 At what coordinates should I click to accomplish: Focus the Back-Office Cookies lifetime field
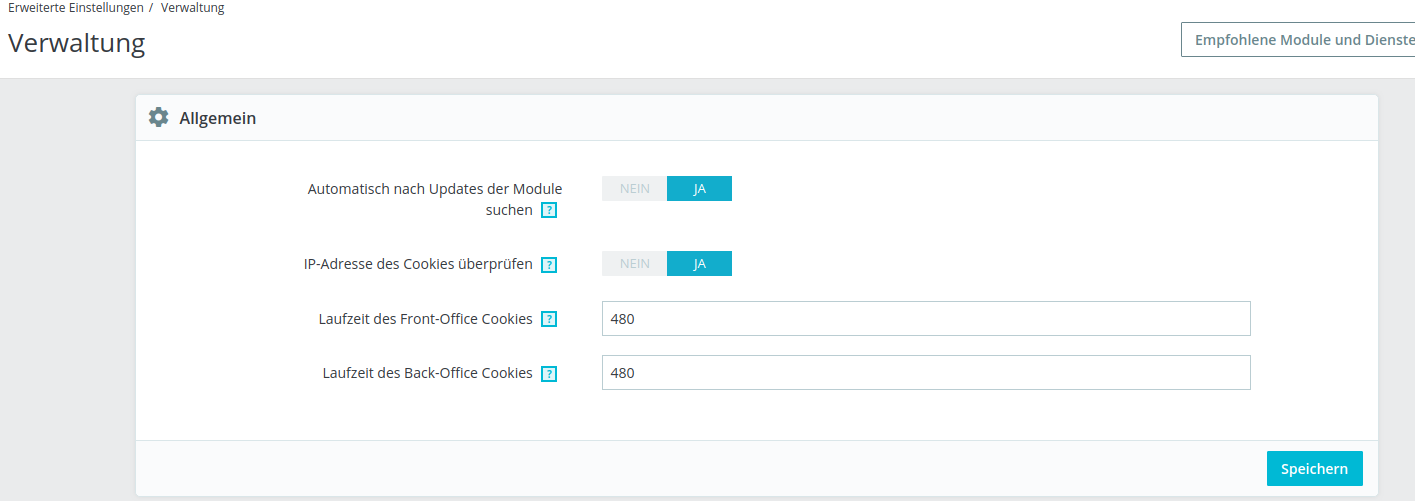point(925,373)
